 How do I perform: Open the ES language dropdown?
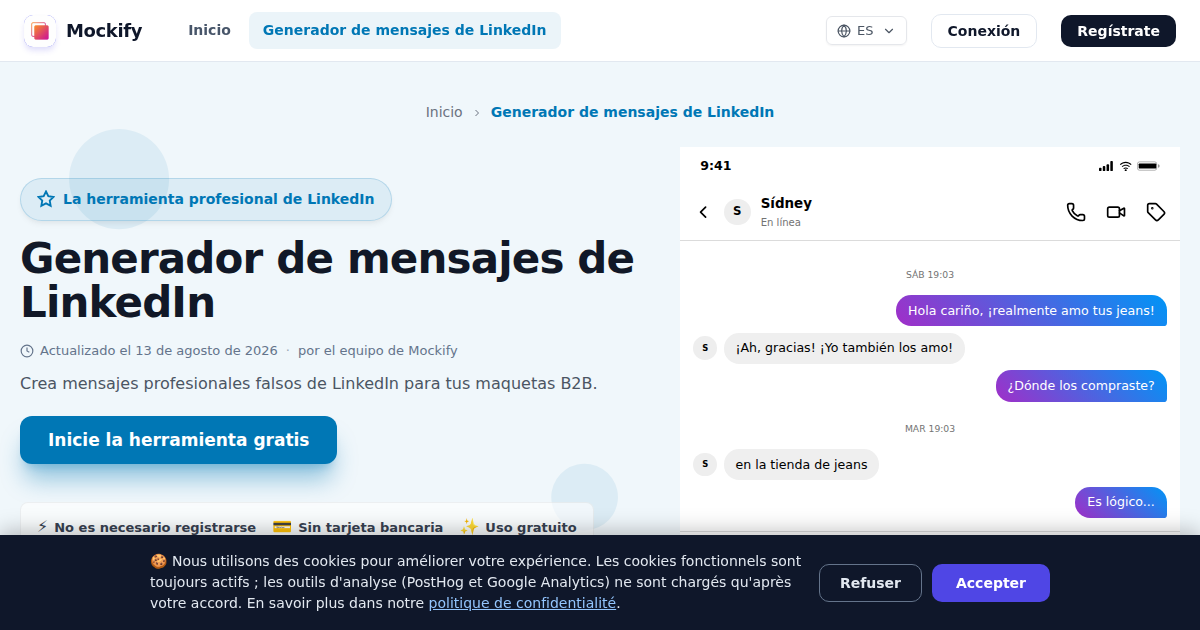(x=866, y=31)
